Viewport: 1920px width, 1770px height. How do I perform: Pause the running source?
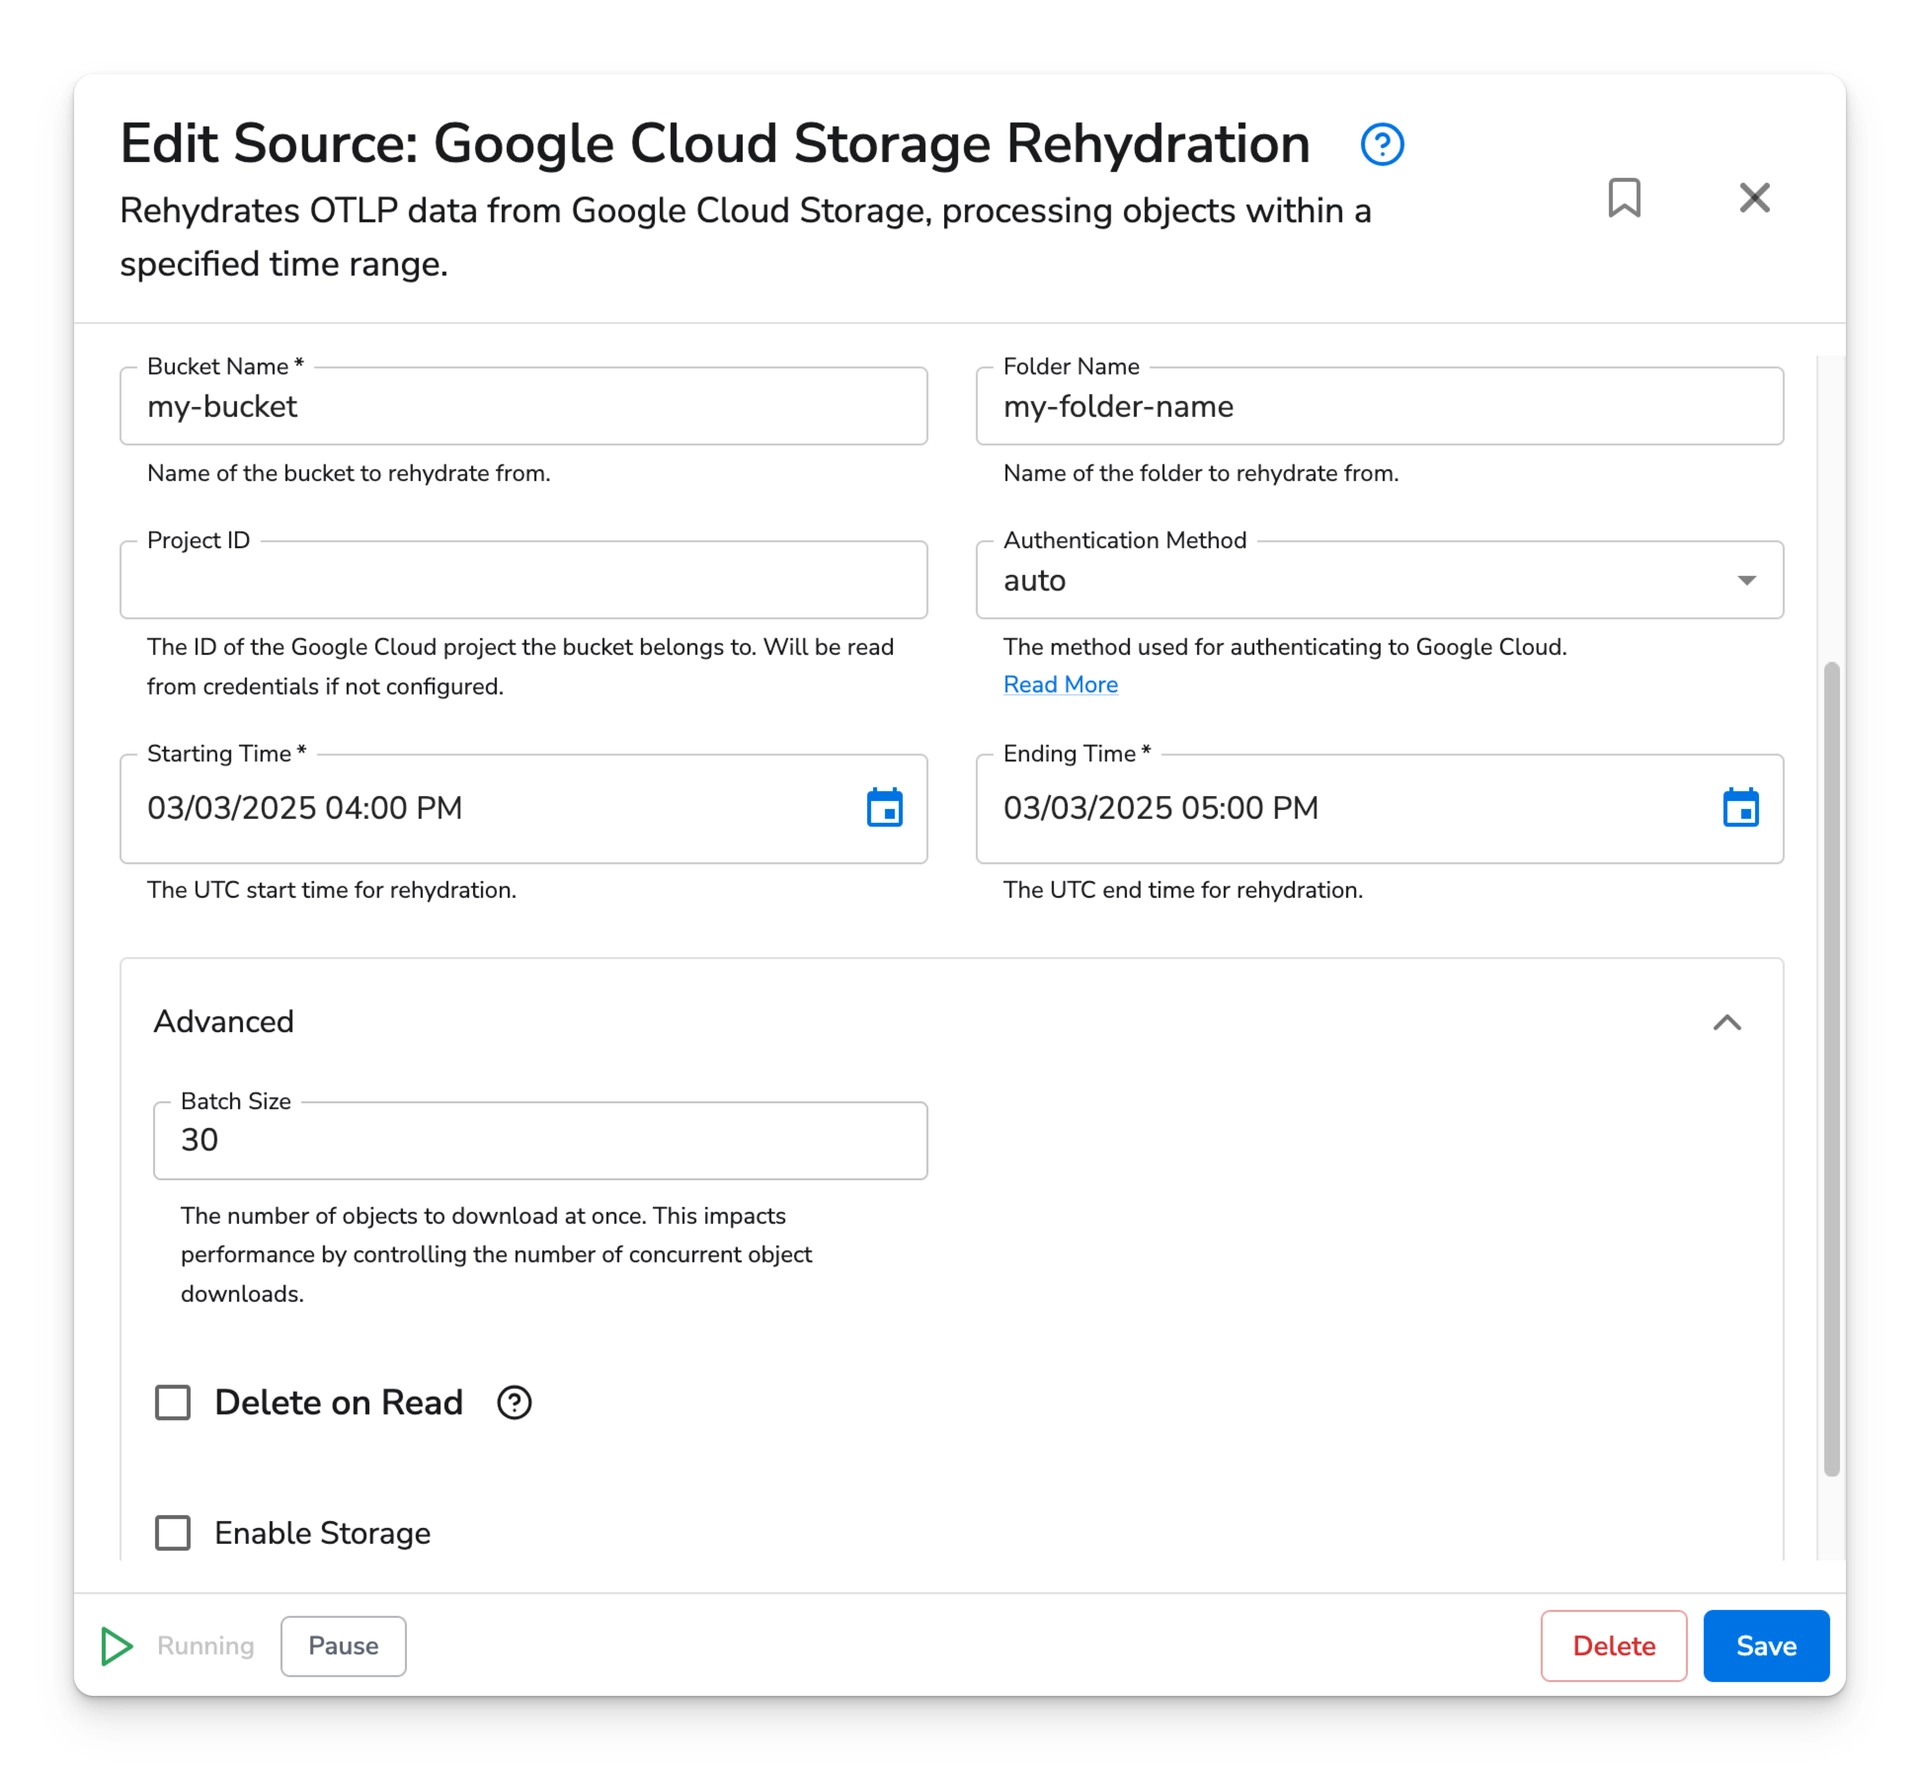point(343,1646)
